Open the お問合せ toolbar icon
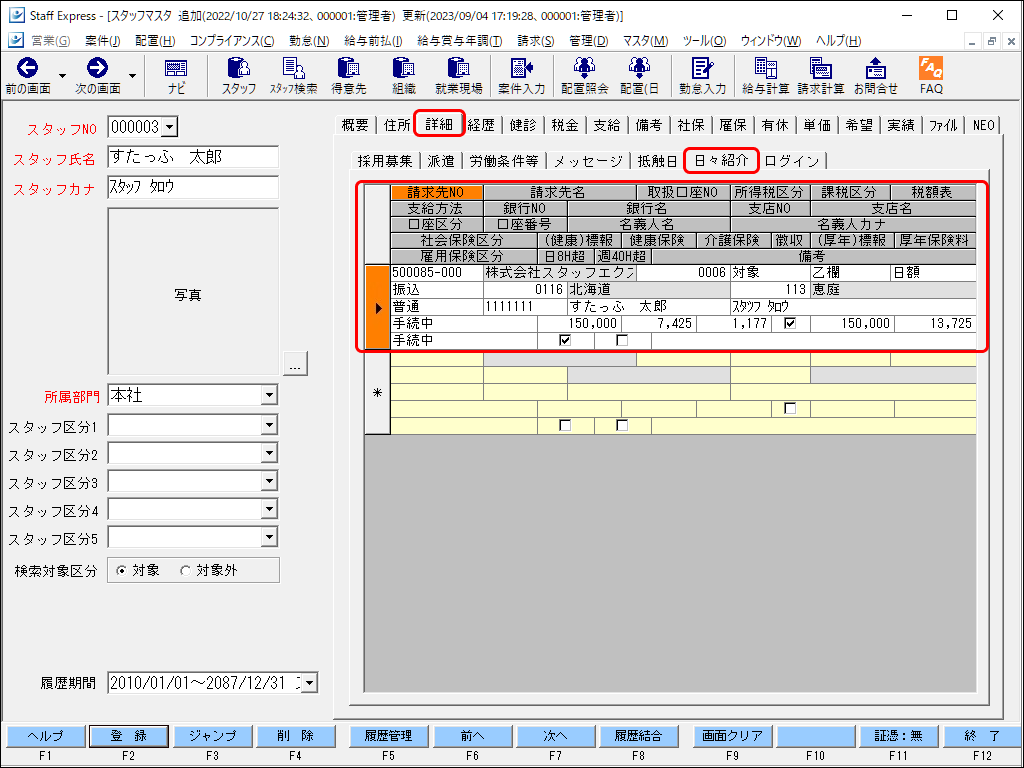This screenshot has height=768, width=1024. coord(875,75)
